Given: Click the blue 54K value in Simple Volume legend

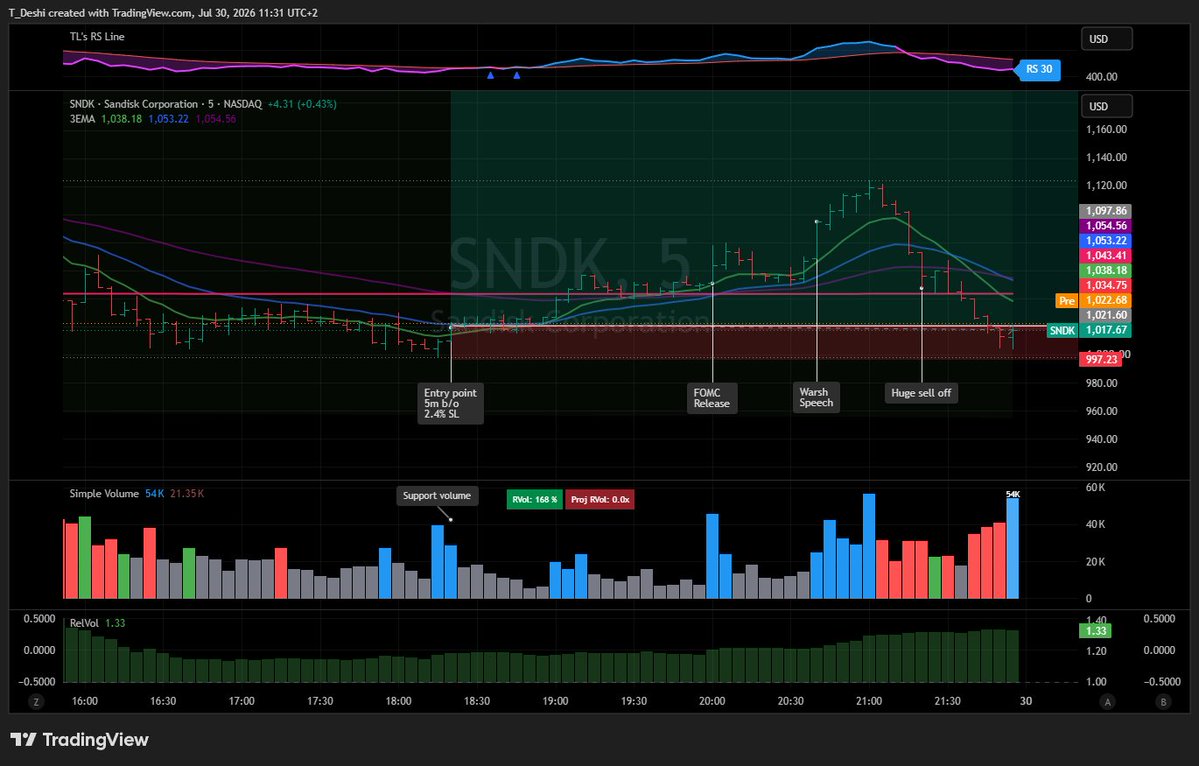Looking at the screenshot, I should coord(154,494).
